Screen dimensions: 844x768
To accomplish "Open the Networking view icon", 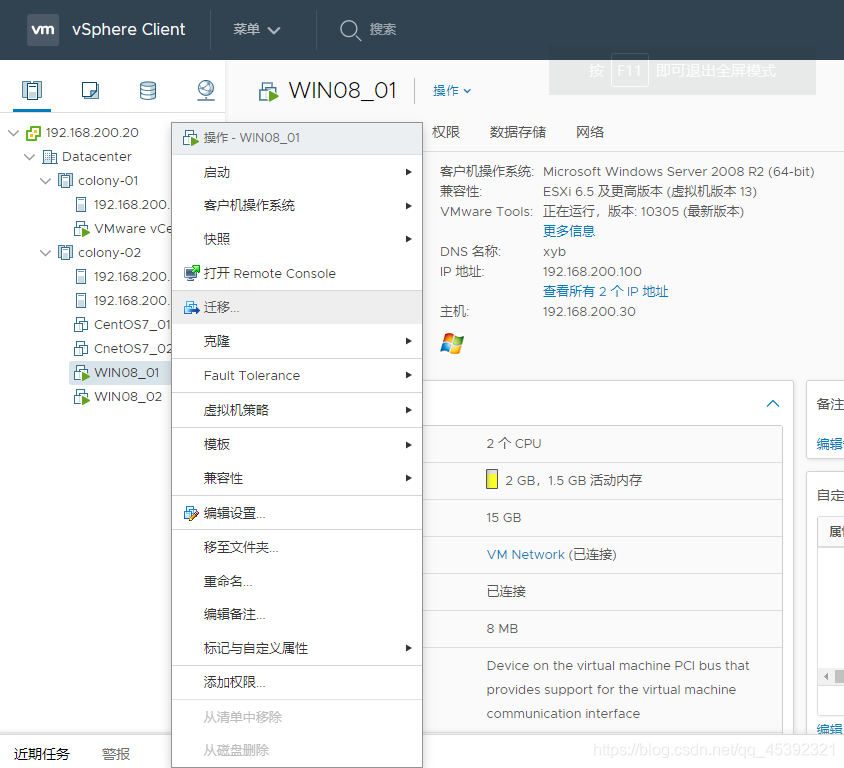I will point(206,90).
